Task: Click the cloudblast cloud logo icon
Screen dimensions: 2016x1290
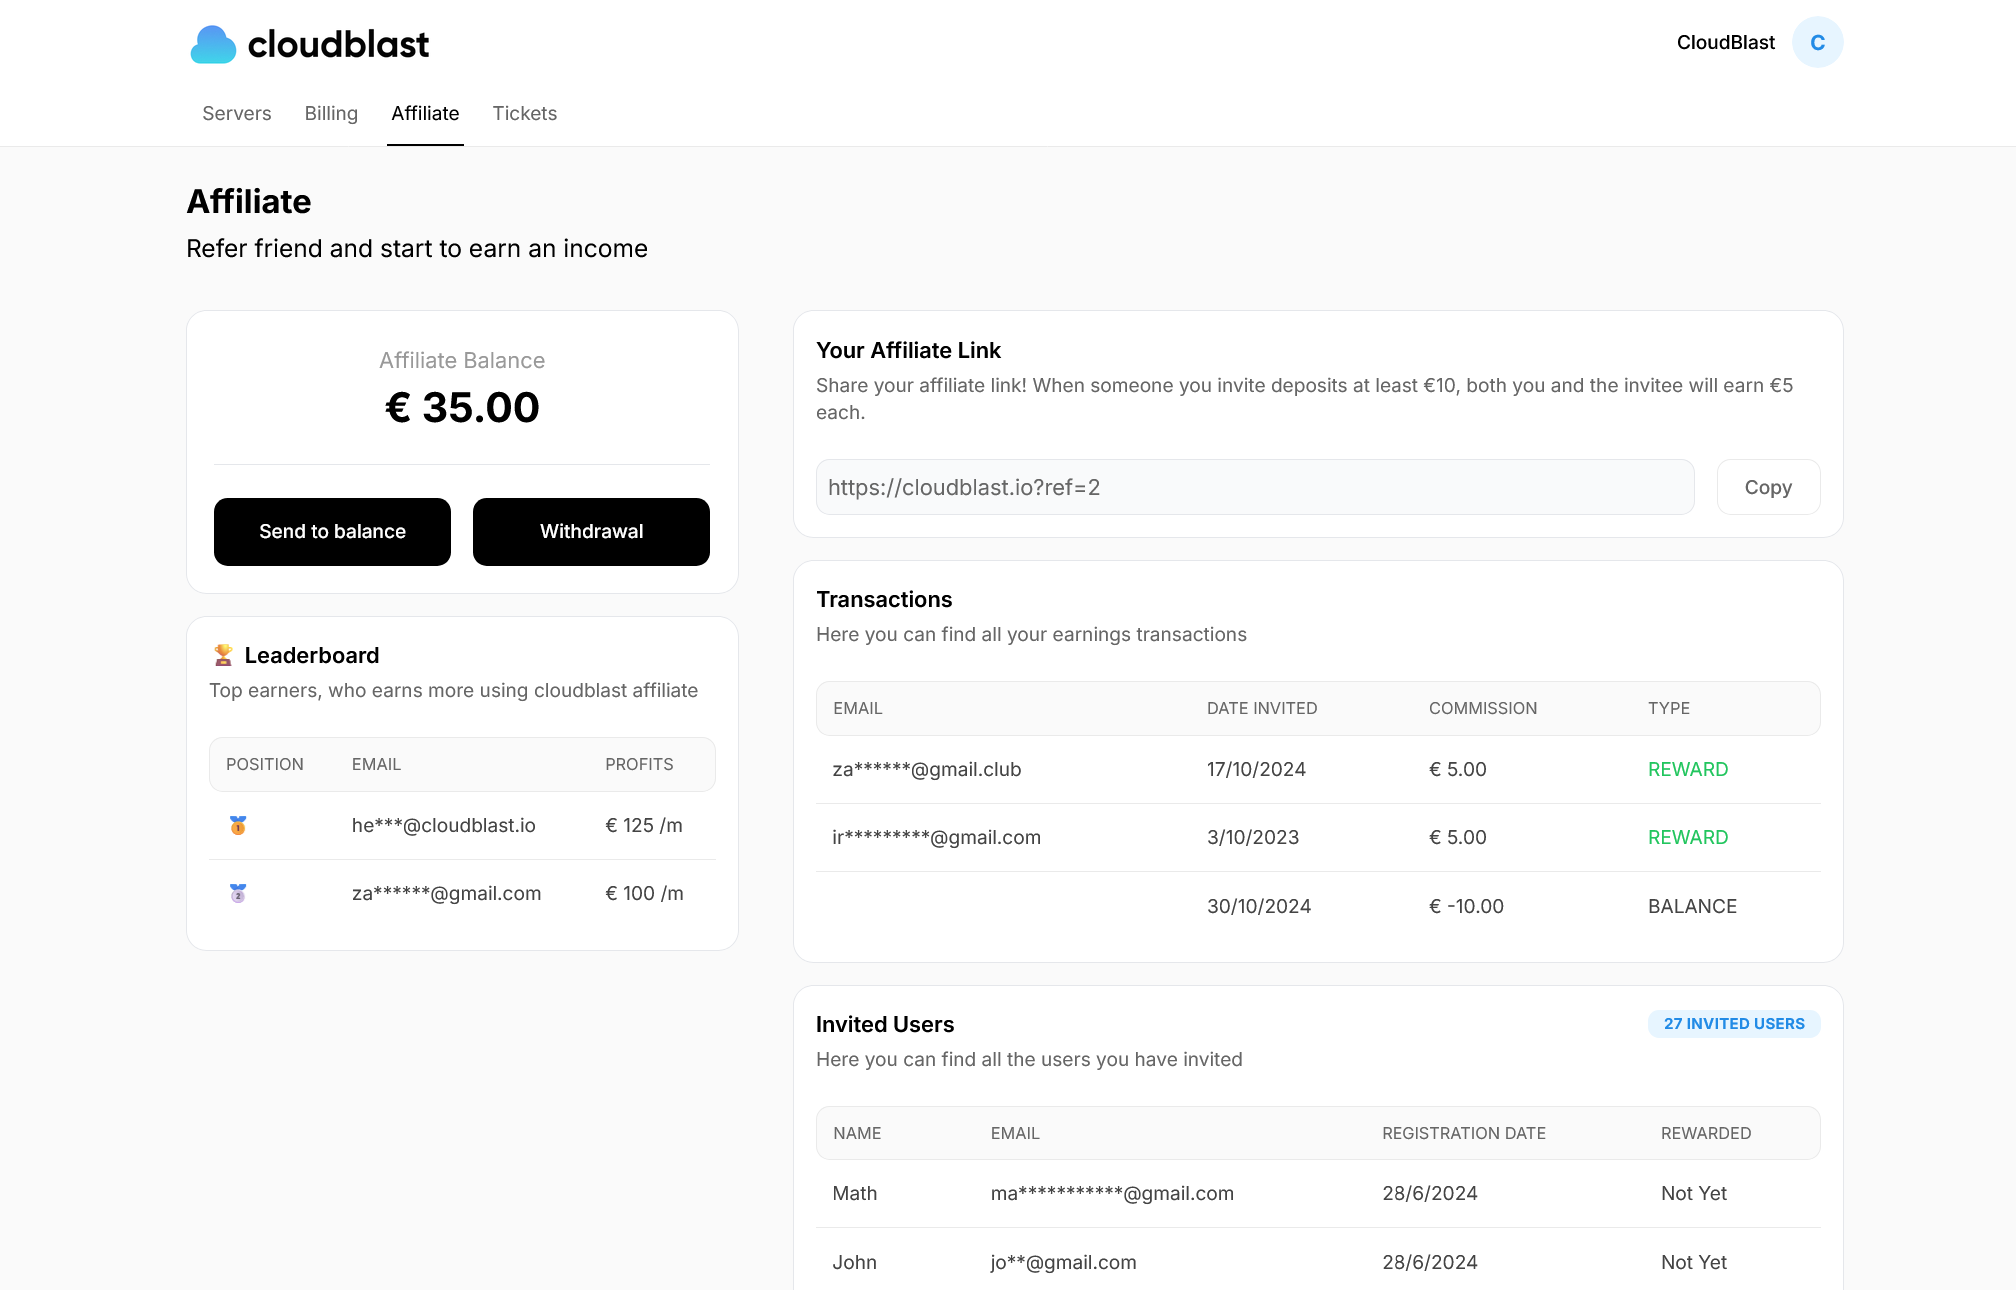Action: tap(213, 45)
